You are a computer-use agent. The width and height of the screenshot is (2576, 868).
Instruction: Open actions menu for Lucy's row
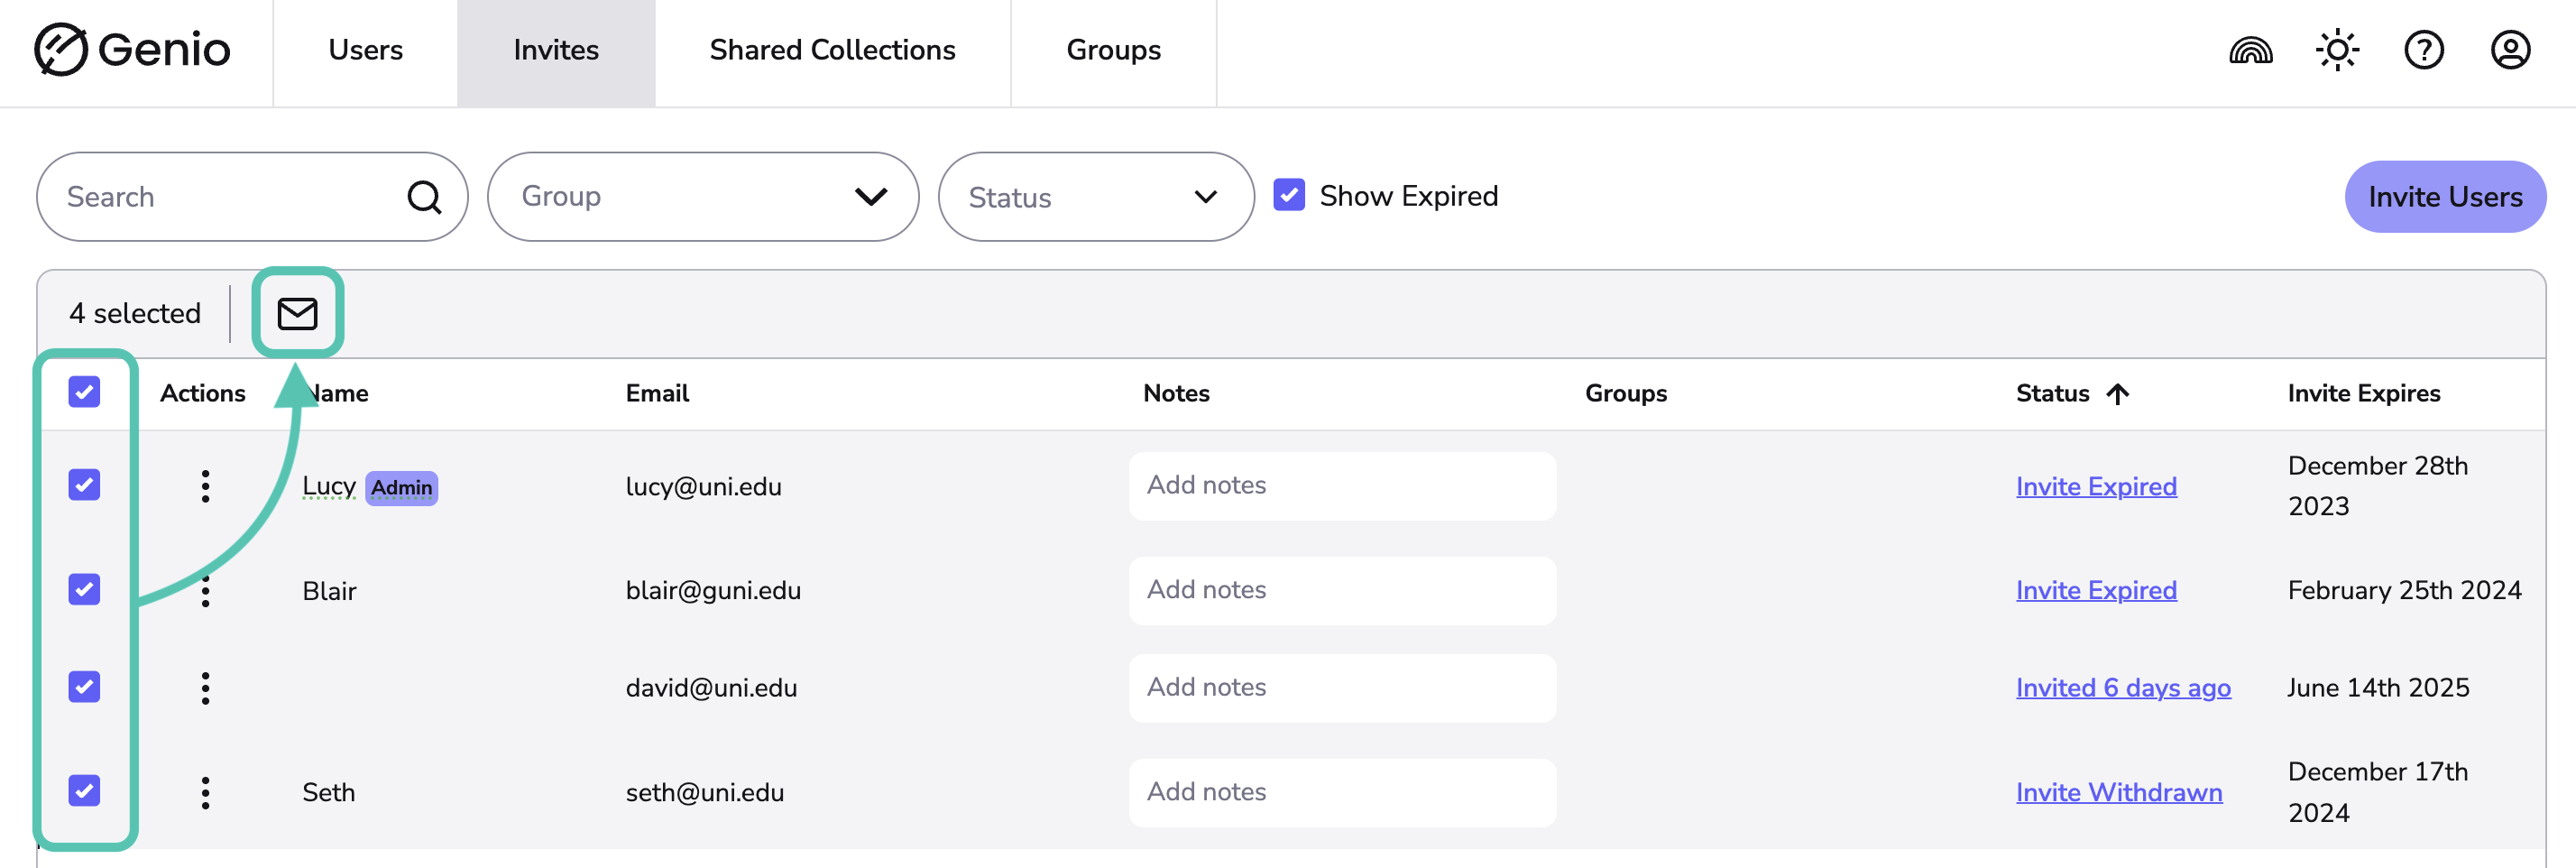[x=205, y=486]
